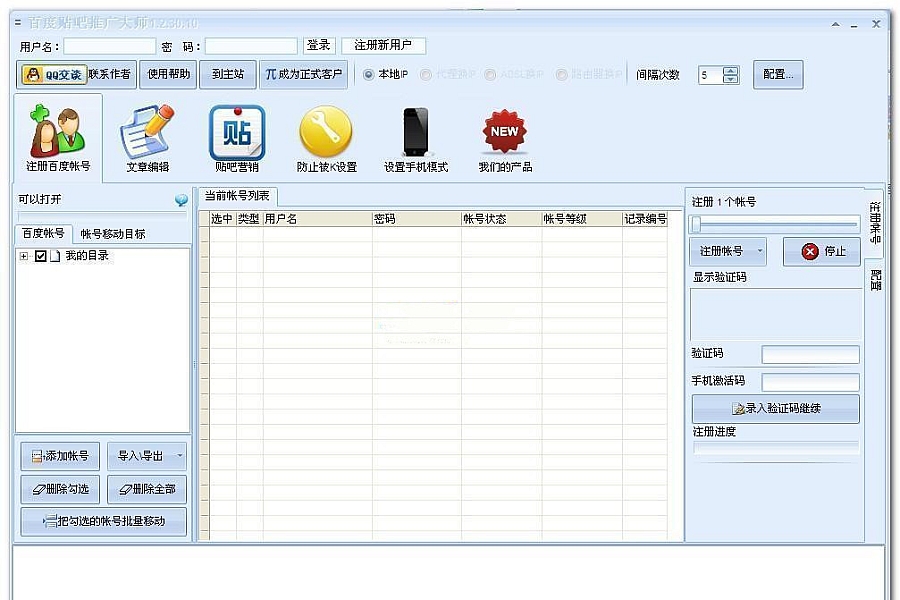The image size is (900, 600).
Task: Open the 注册帐号 dropdown button
Action: tap(728, 251)
